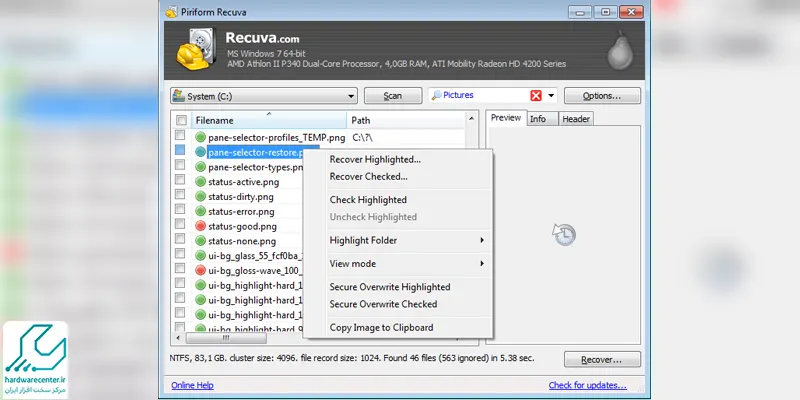Click Check for updates... link
This screenshot has height=400, width=800.
588,385
